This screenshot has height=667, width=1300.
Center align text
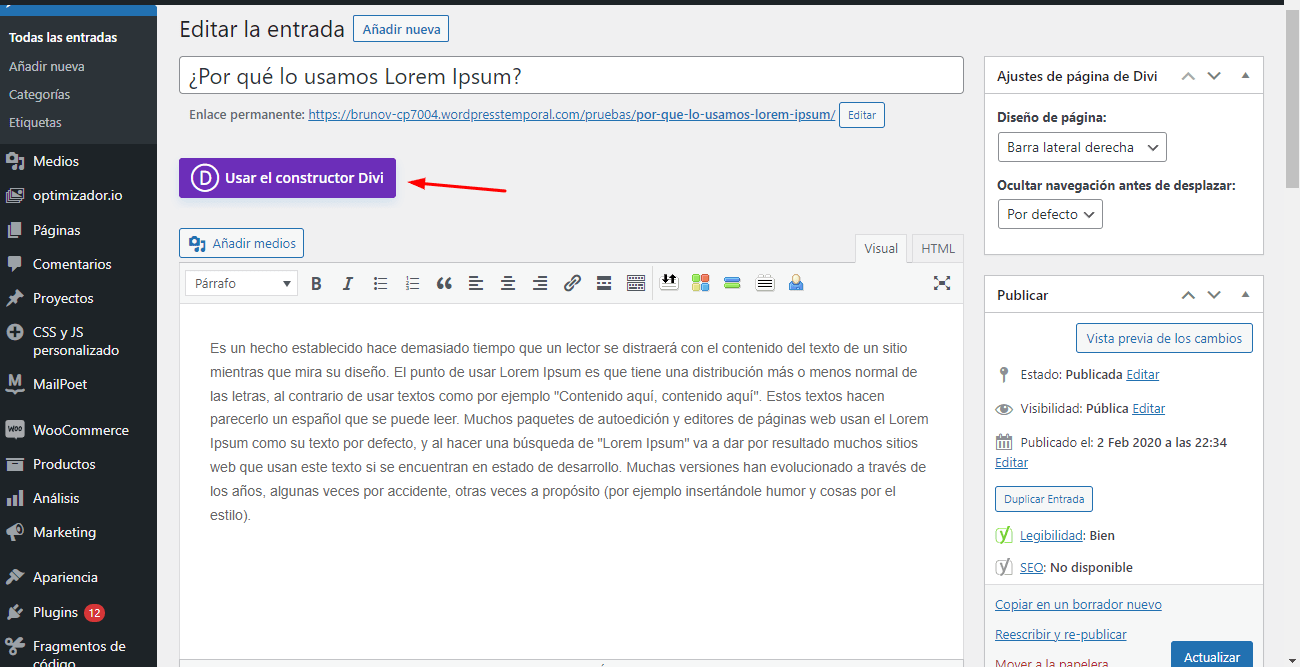508,283
